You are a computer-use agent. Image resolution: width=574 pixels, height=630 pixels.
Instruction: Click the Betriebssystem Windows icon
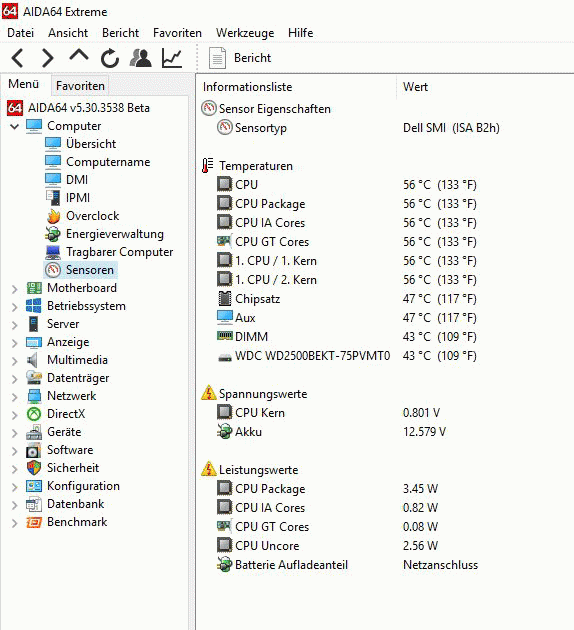coord(34,306)
